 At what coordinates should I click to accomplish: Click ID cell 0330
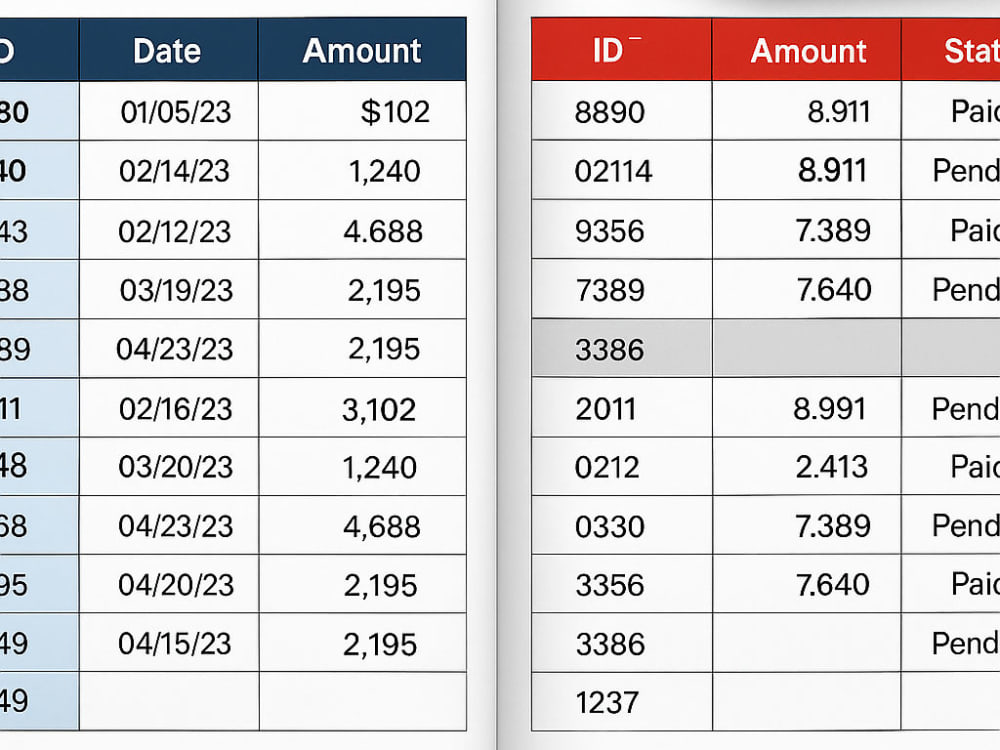click(621, 526)
